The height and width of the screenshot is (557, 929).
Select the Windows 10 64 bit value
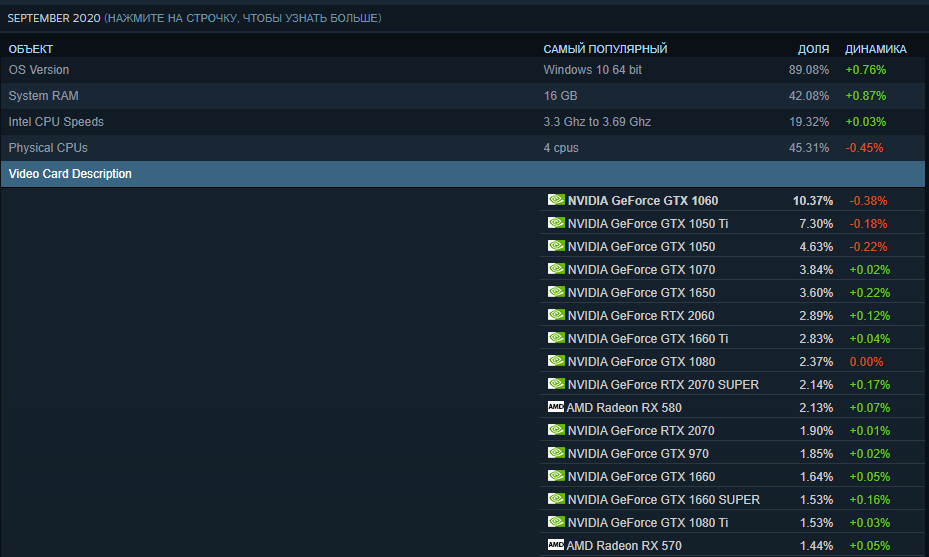click(592, 70)
